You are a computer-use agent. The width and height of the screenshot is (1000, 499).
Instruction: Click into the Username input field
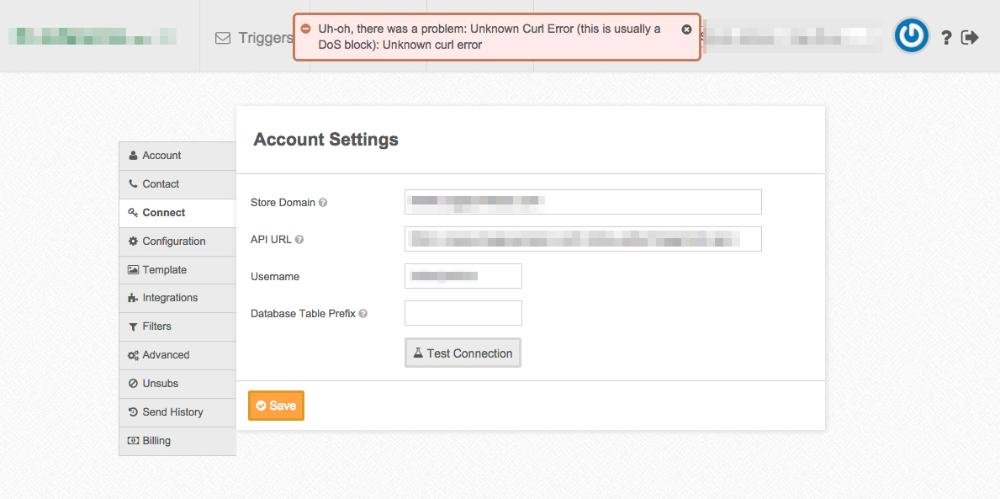tap(463, 276)
